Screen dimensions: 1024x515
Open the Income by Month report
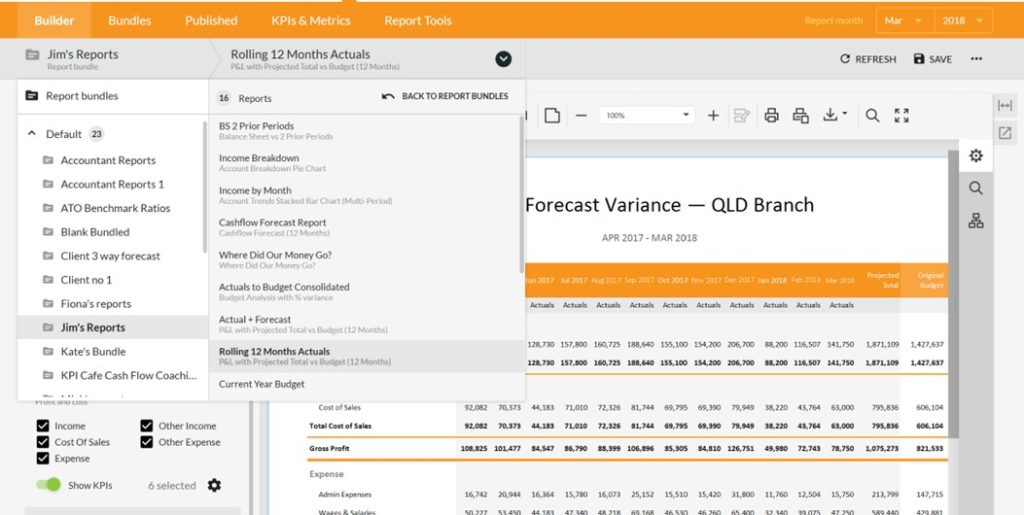[364, 195]
